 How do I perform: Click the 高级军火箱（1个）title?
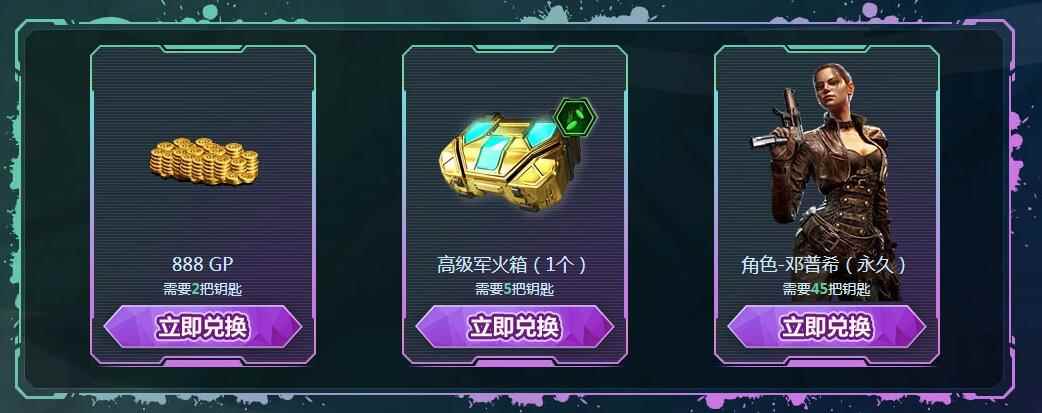click(x=513, y=265)
